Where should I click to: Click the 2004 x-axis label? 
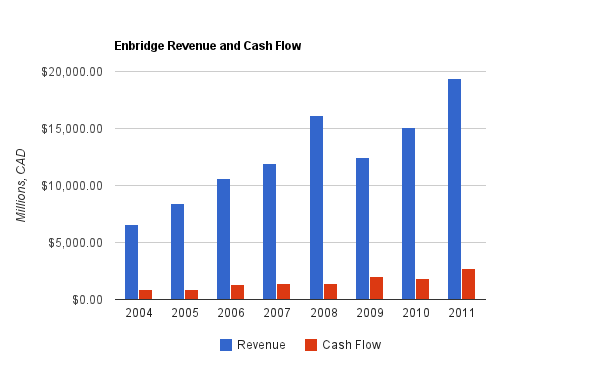(139, 313)
